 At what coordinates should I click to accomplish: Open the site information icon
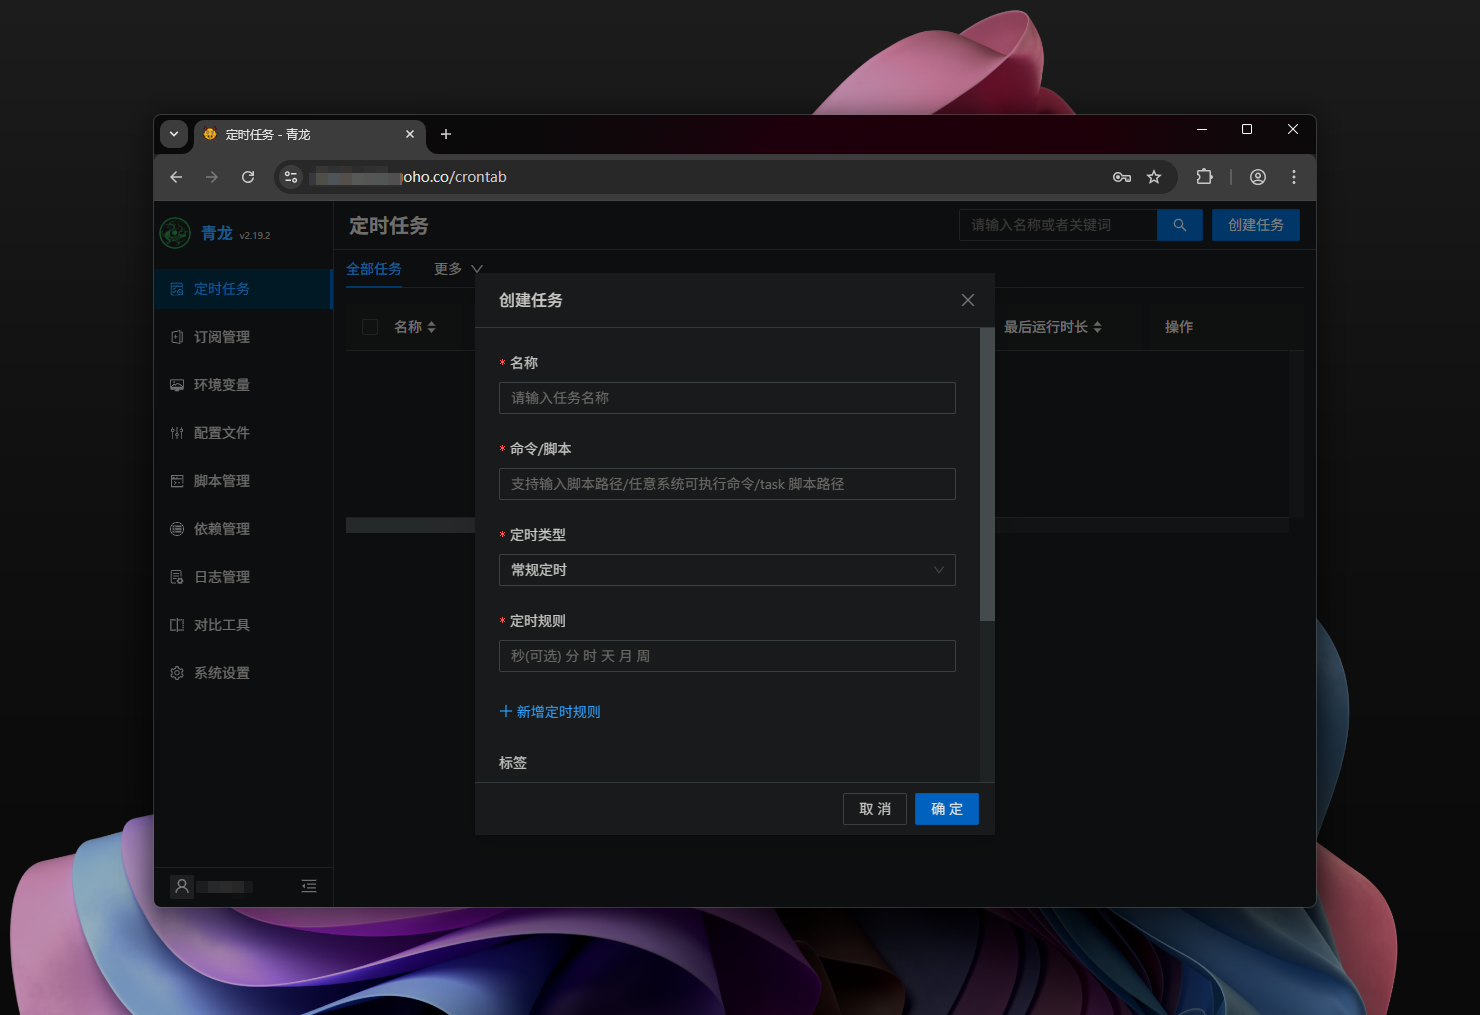click(291, 177)
